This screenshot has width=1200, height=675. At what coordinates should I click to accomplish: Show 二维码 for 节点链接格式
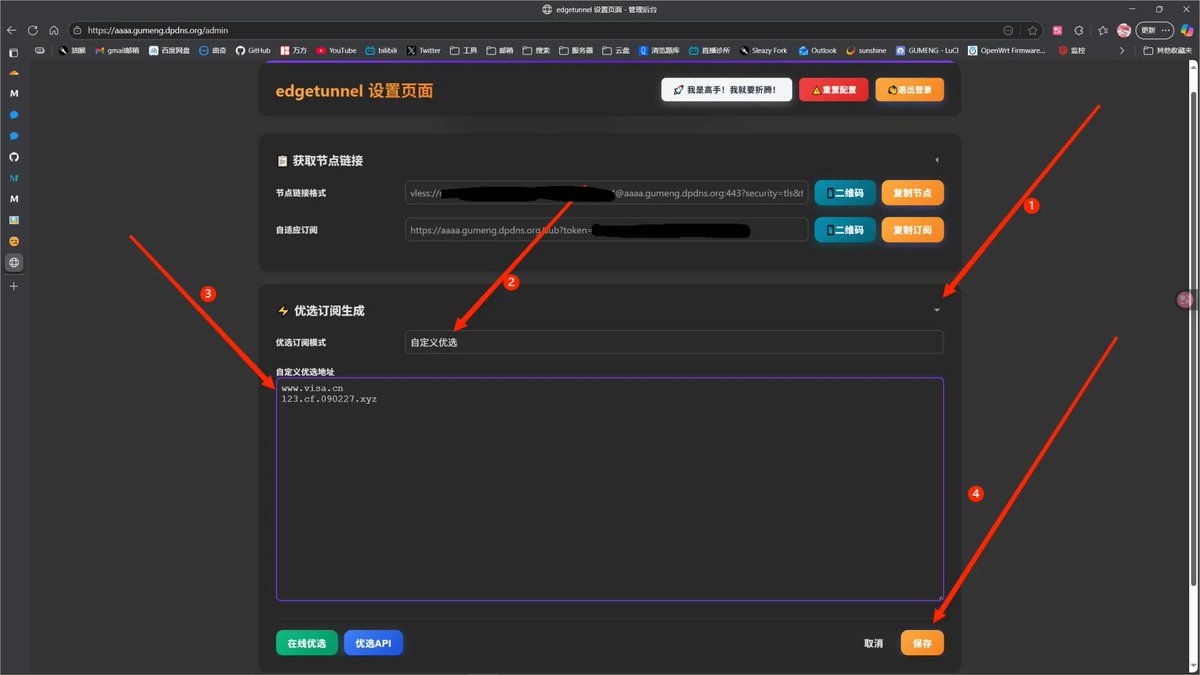click(x=846, y=193)
